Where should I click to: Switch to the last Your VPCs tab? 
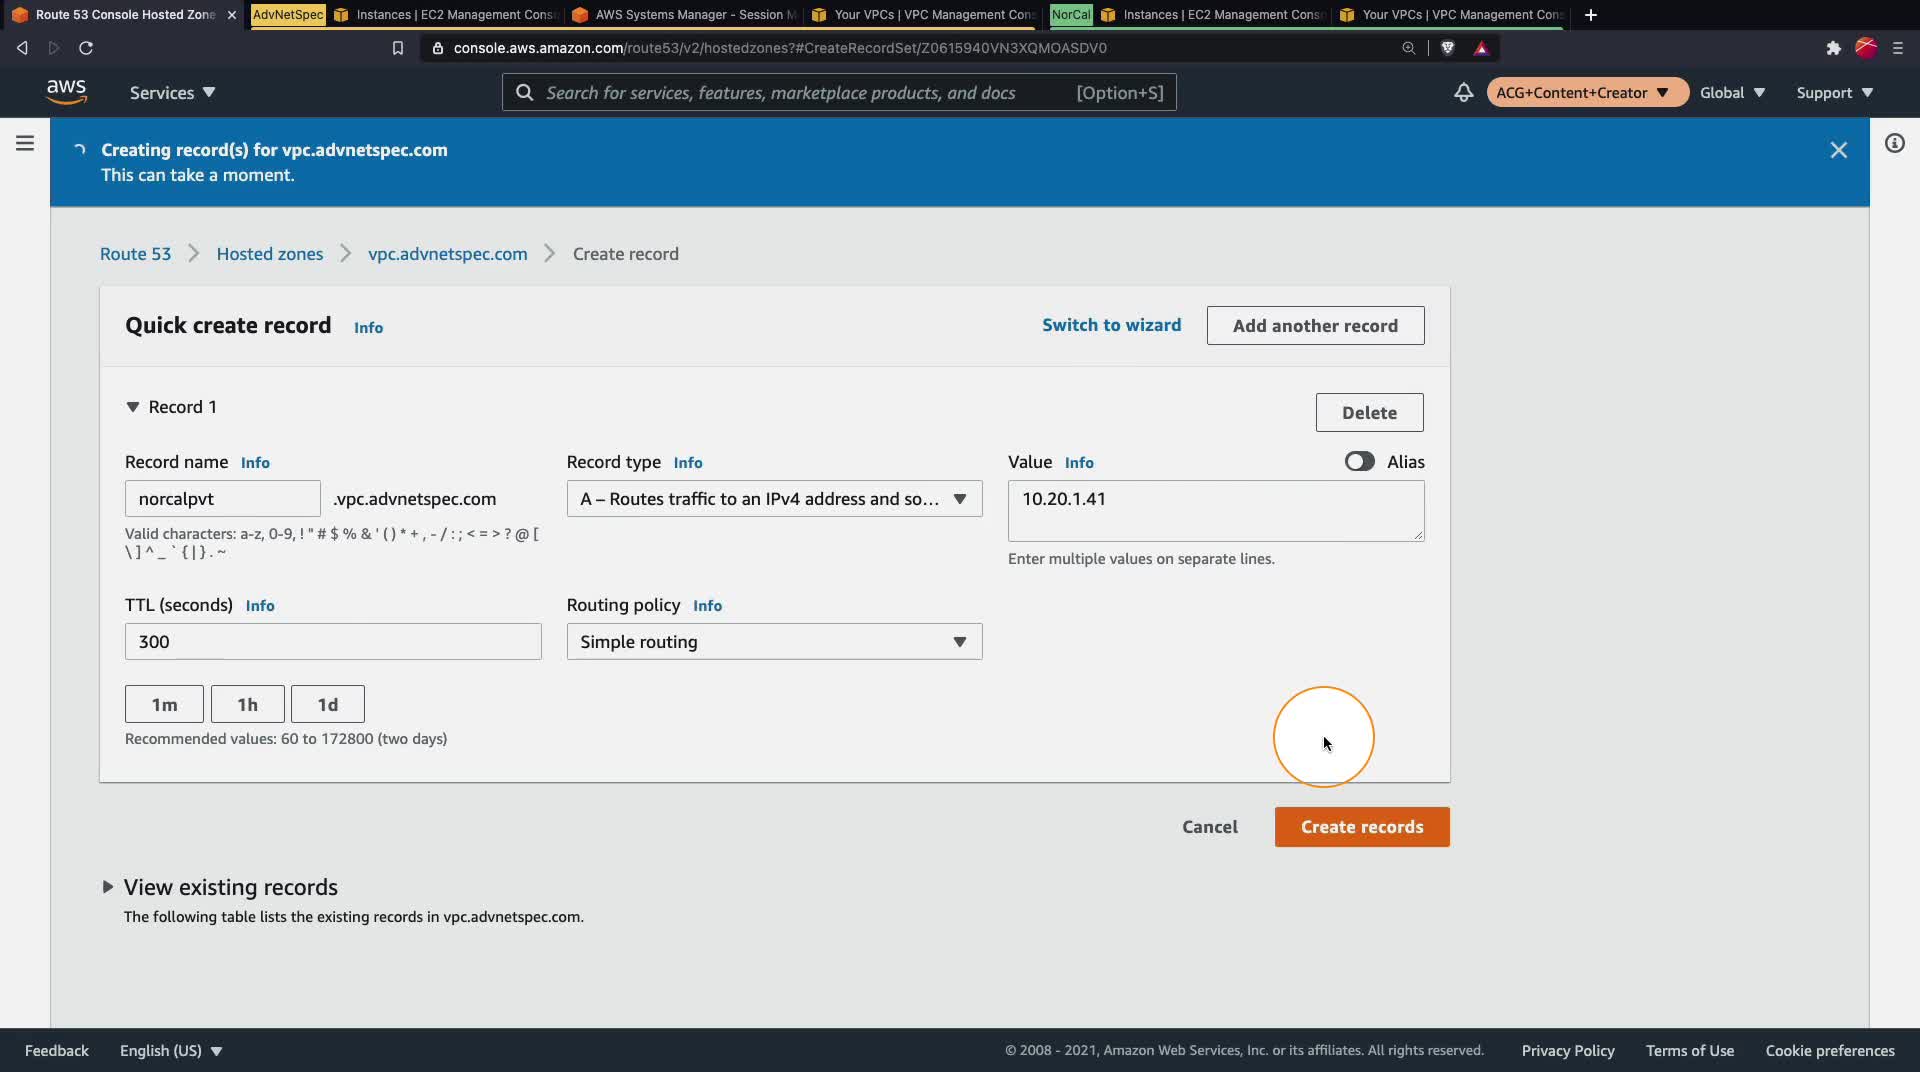(1451, 15)
